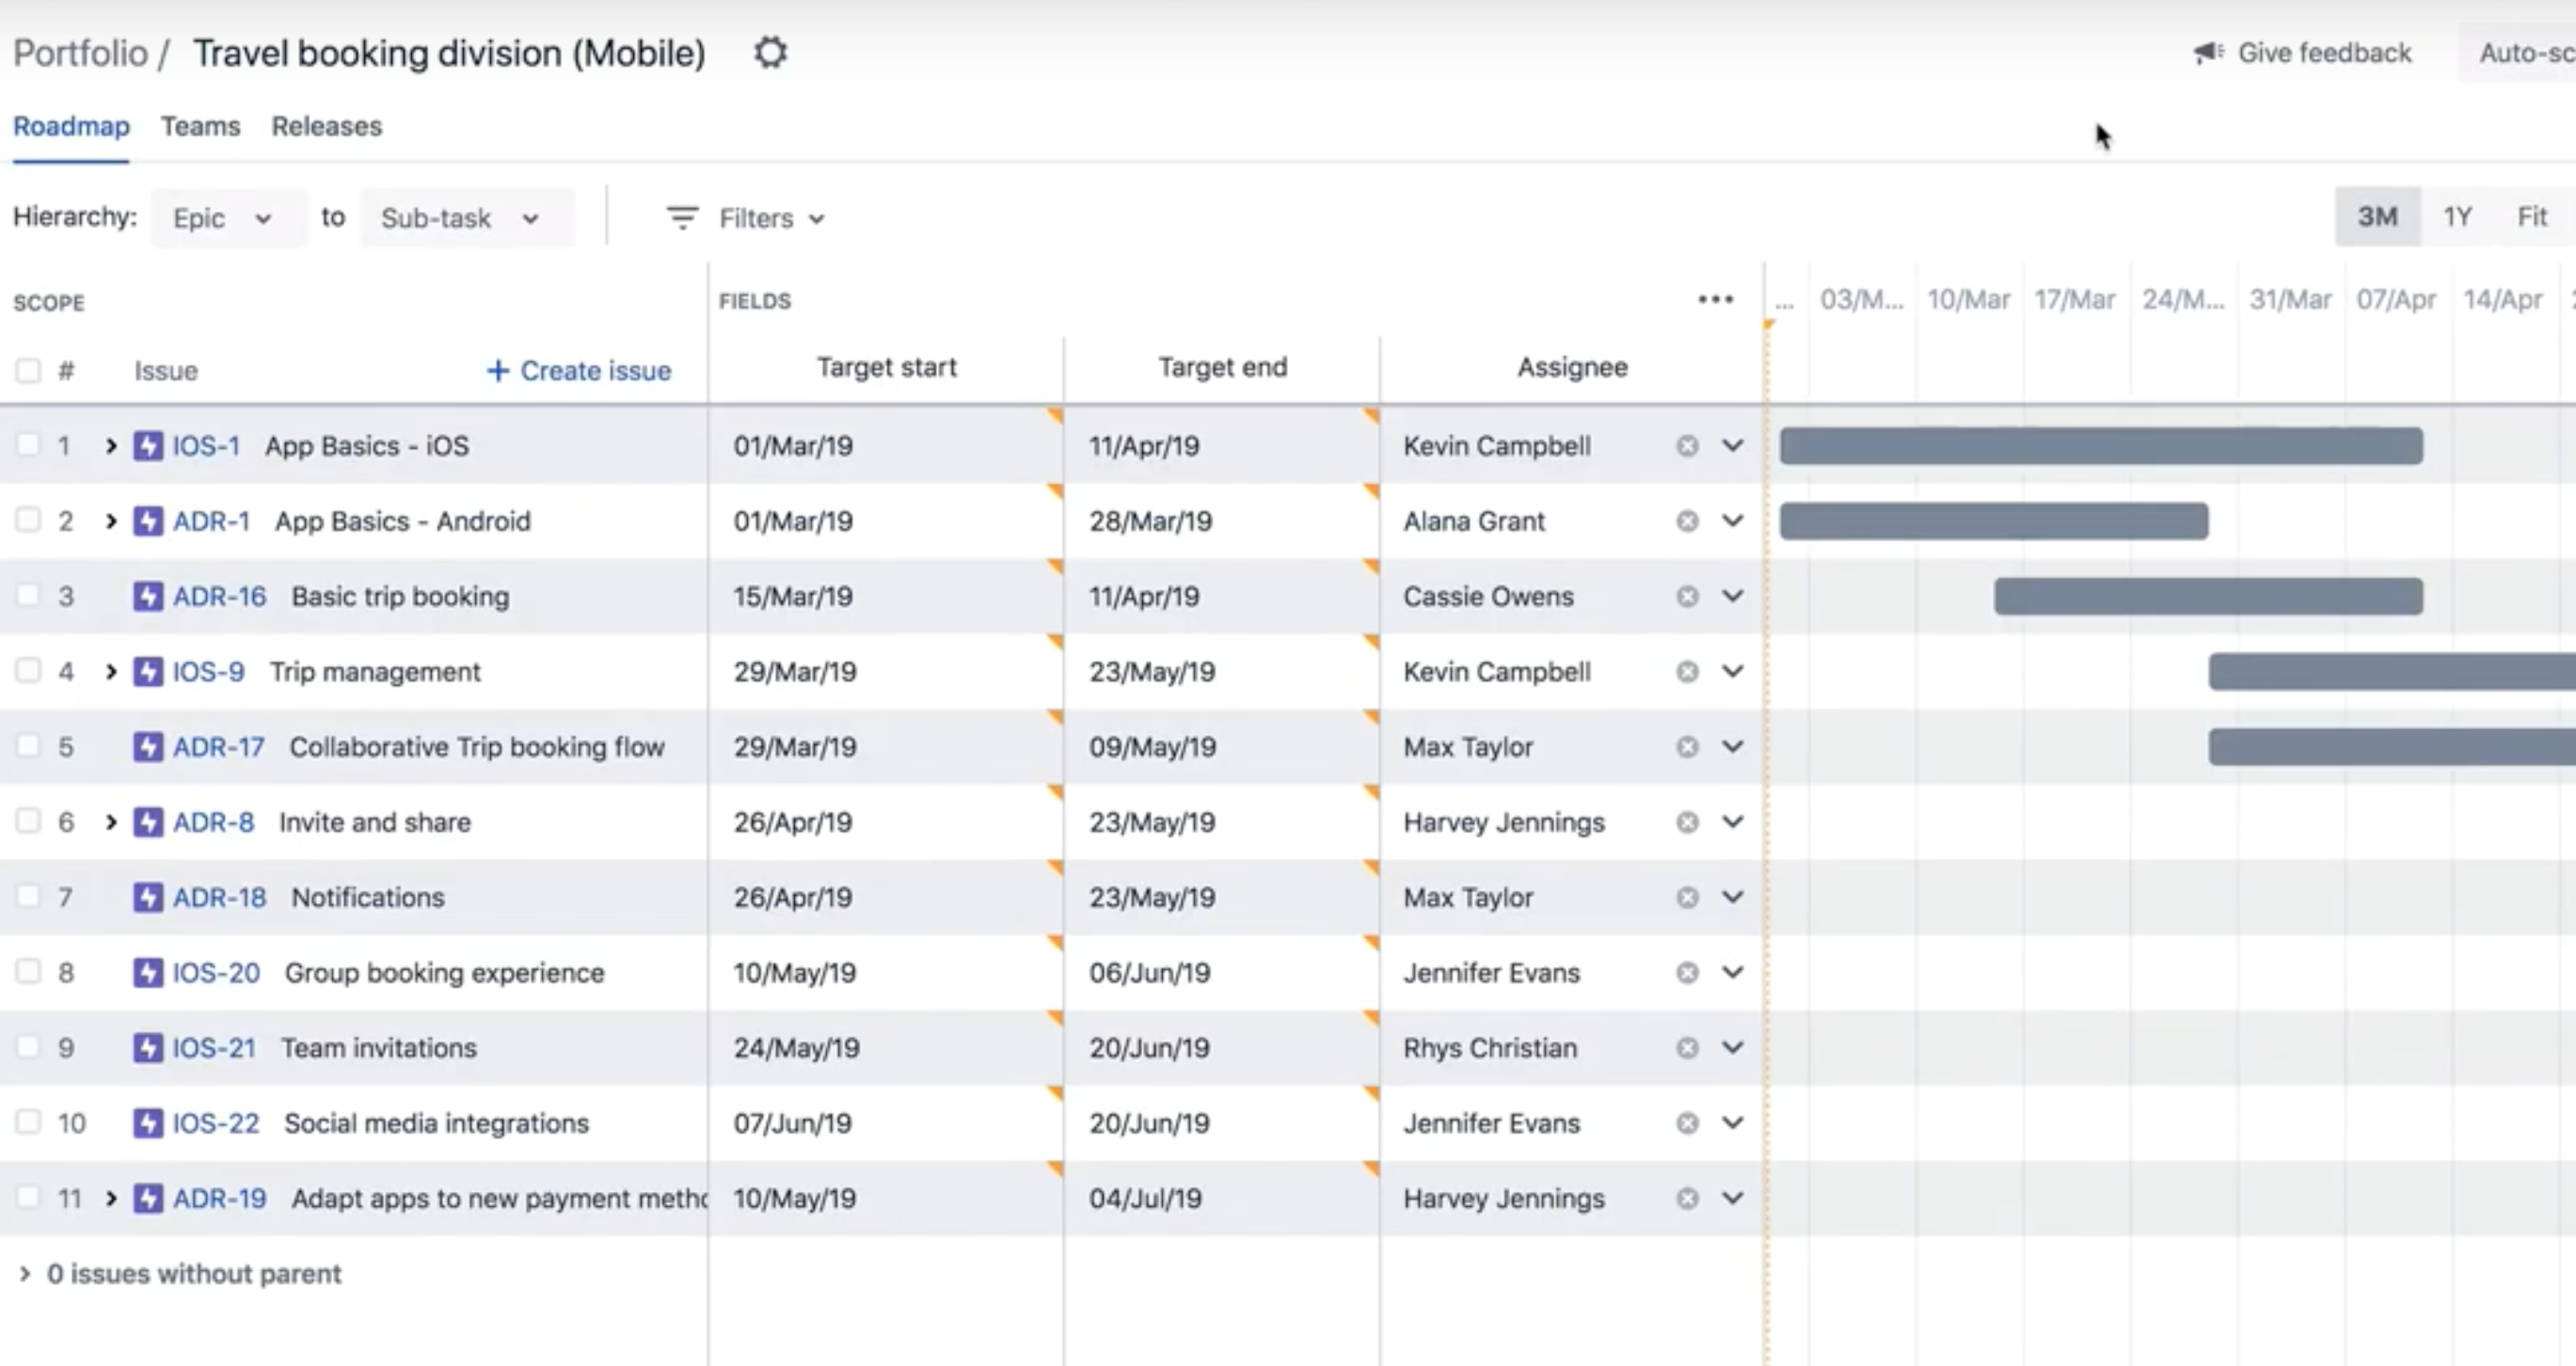Select checkbox for IOS-9 Trip management
This screenshot has width=2576, height=1366.
point(28,671)
